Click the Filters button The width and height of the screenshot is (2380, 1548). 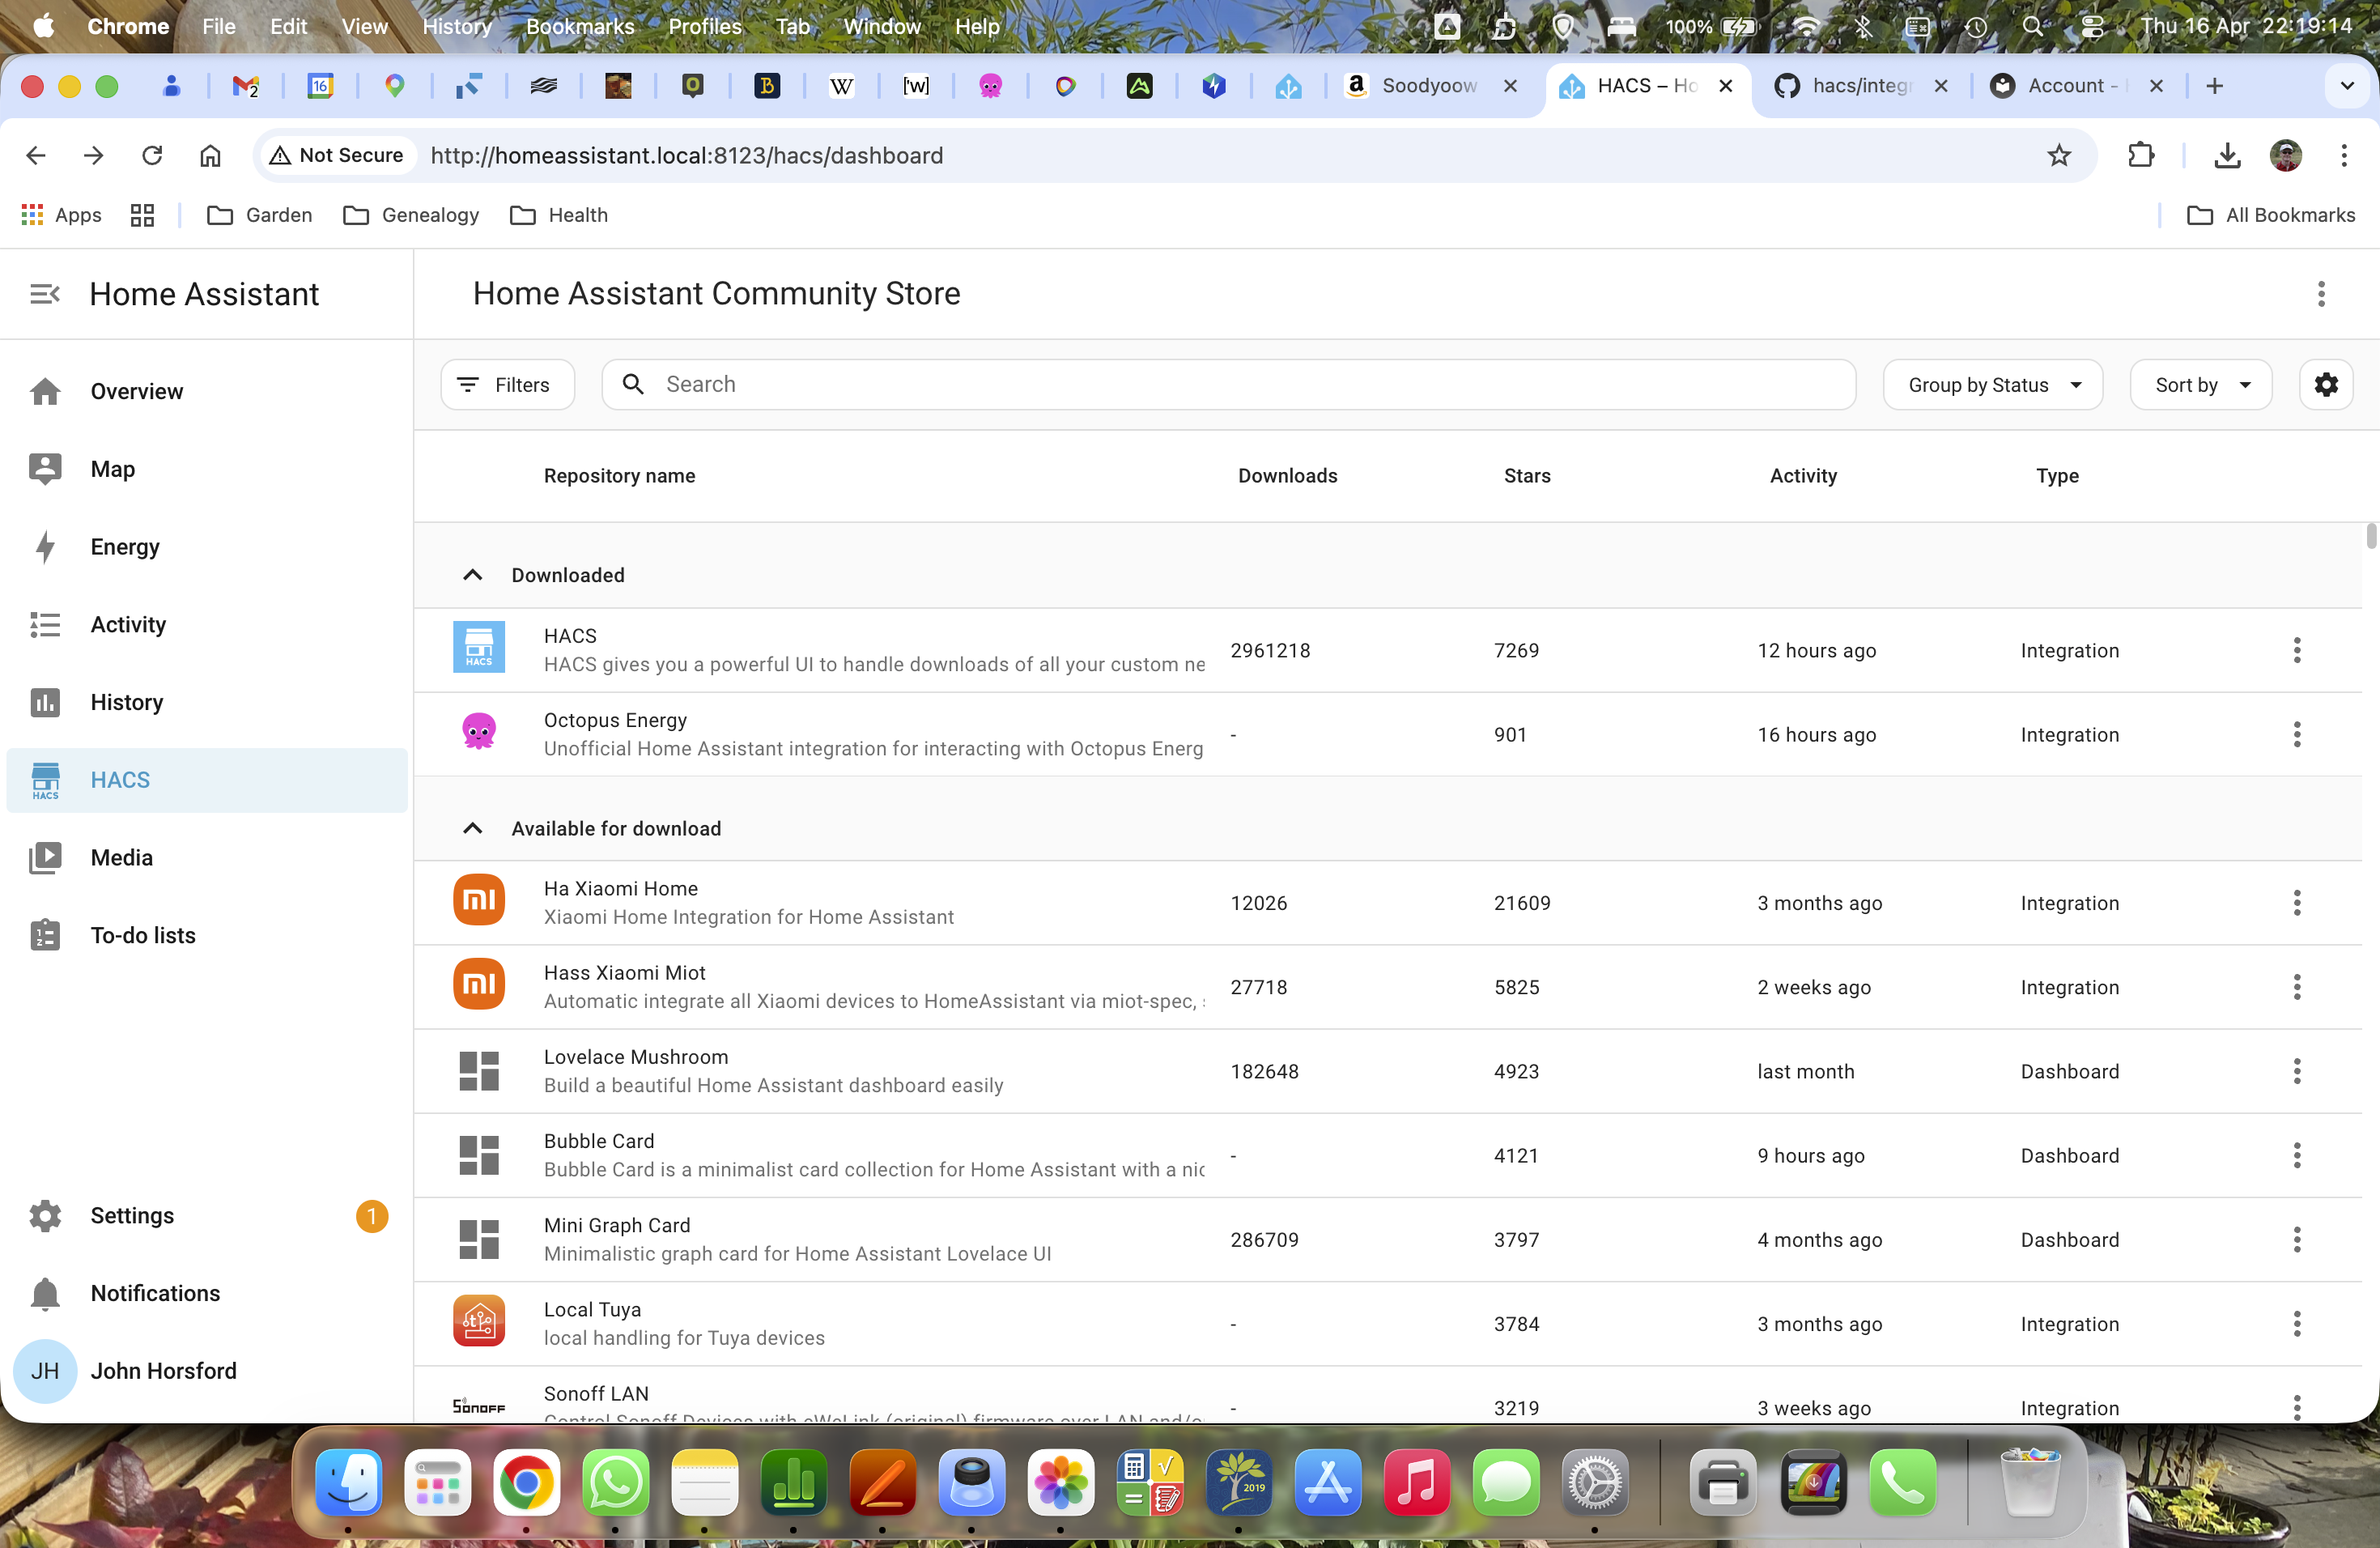507,385
